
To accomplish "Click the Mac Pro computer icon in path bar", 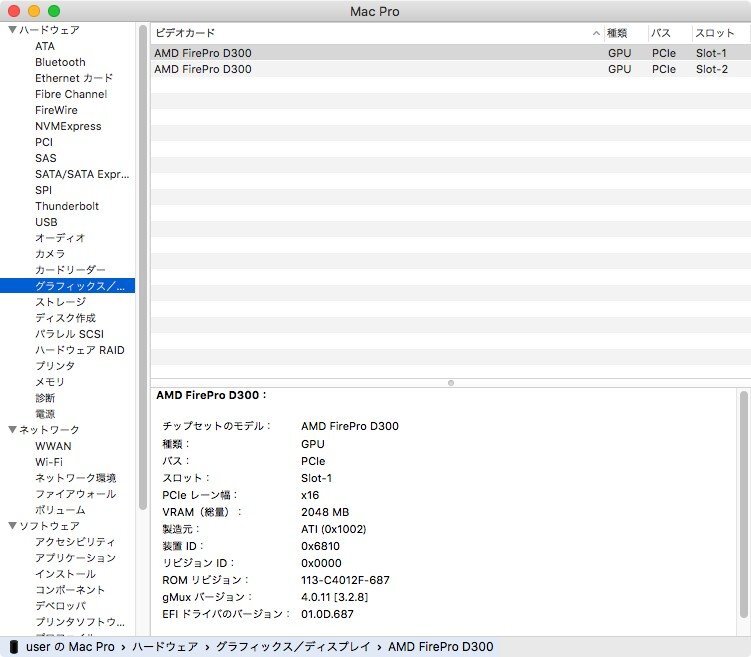I will [x=14, y=646].
